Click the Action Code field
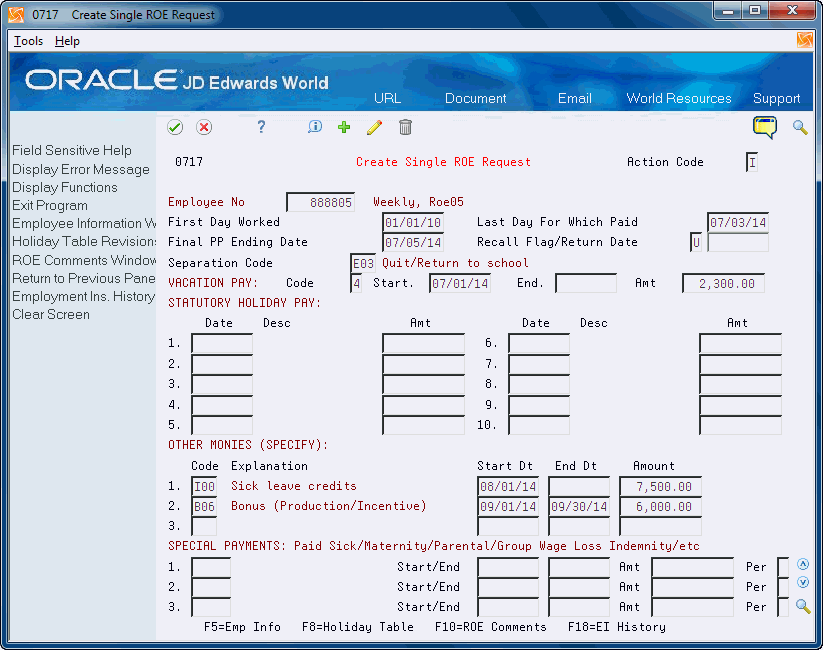 pyautogui.click(x=752, y=162)
